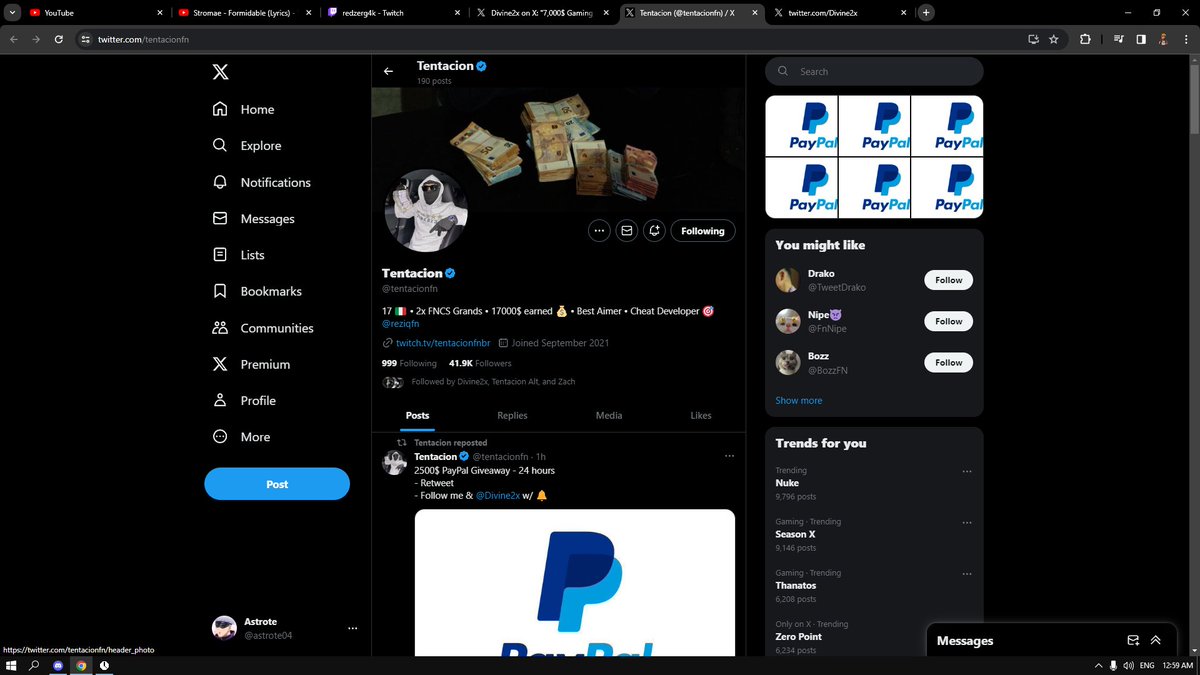Switch to the Likes tab

pyautogui.click(x=701, y=415)
